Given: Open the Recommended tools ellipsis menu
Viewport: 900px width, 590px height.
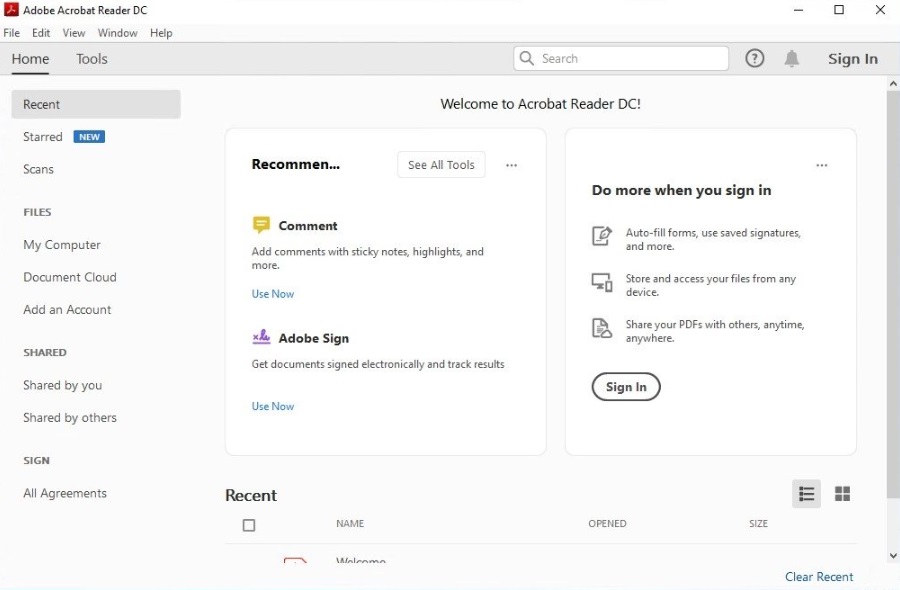Looking at the screenshot, I should (x=512, y=166).
